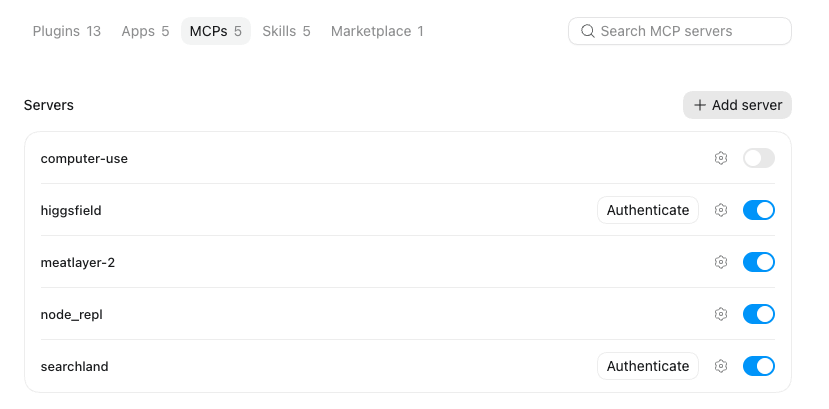Image resolution: width=829 pixels, height=409 pixels.
Task: Disable the searchland server toggle
Action: tap(759, 366)
